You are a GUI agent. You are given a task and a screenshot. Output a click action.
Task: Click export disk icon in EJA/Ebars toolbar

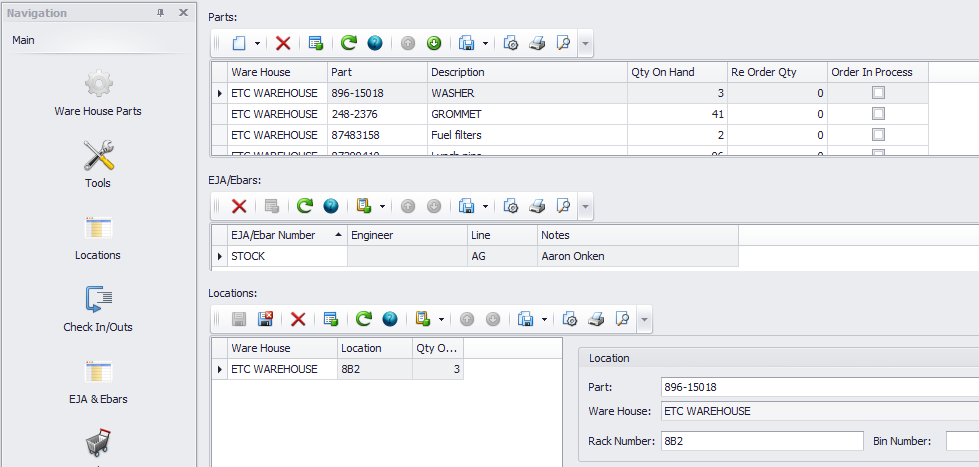coord(466,206)
